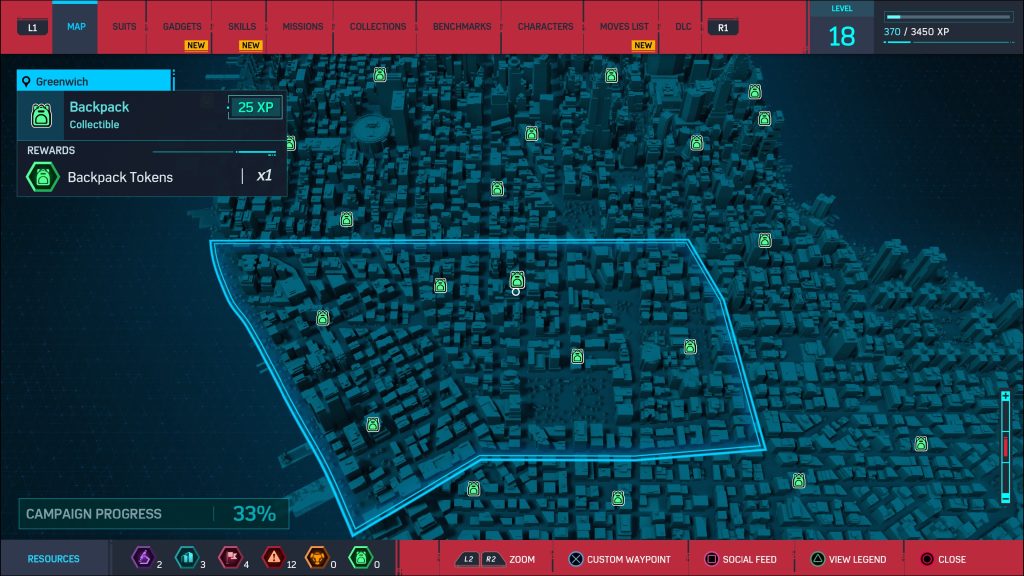Open the SUITS tab
The height and width of the screenshot is (576, 1024).
click(x=124, y=27)
